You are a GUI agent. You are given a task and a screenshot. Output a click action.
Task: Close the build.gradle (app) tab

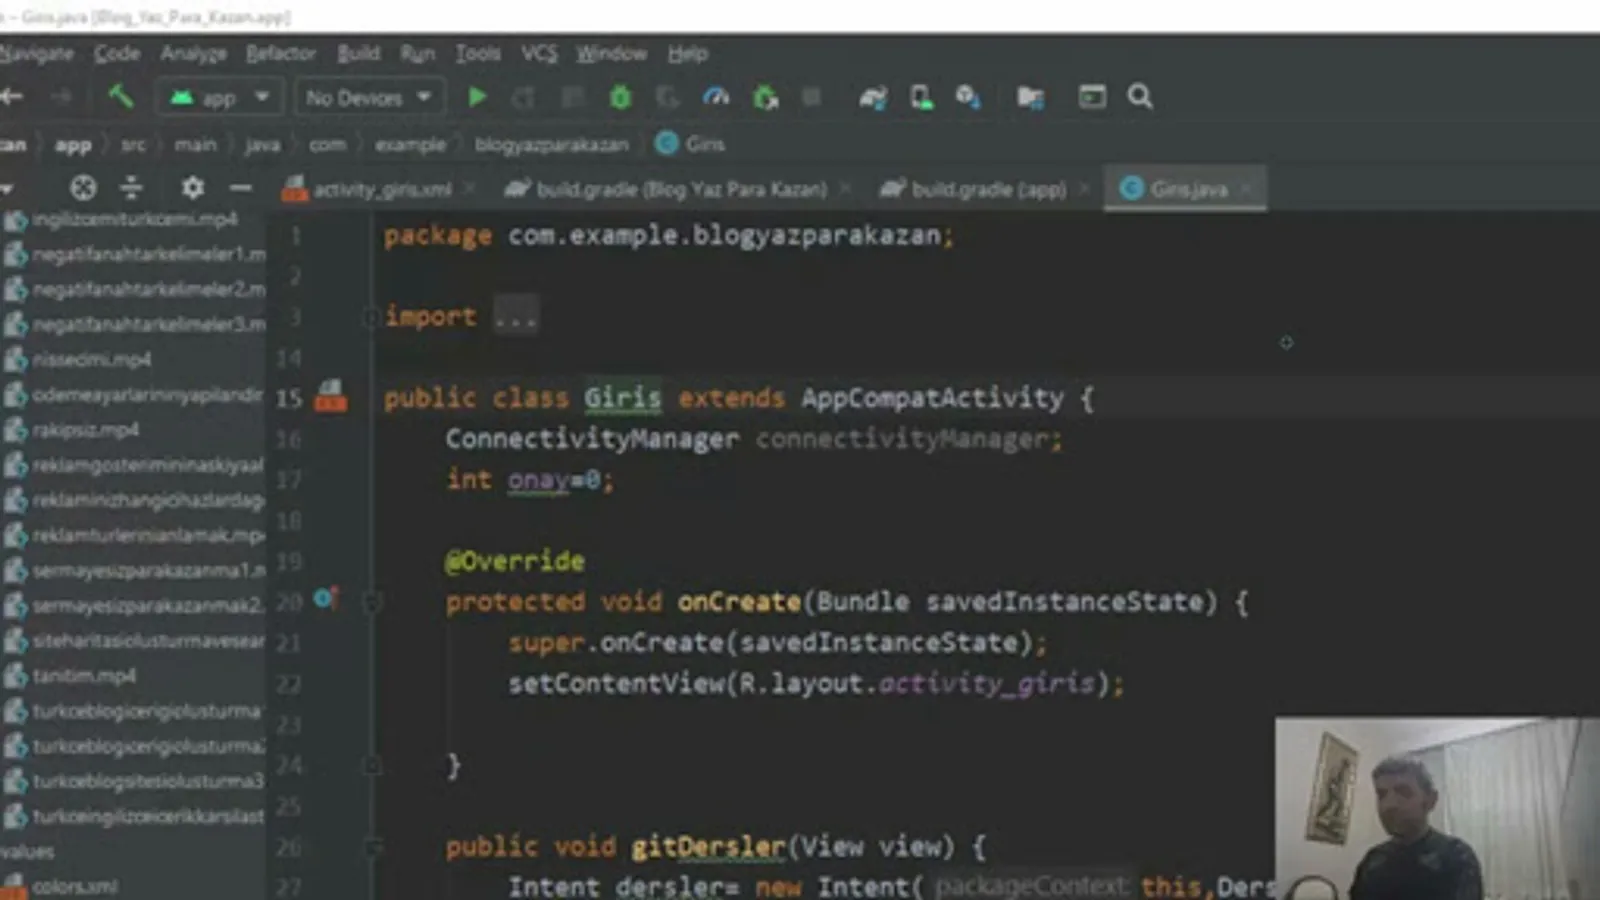(x=1084, y=189)
